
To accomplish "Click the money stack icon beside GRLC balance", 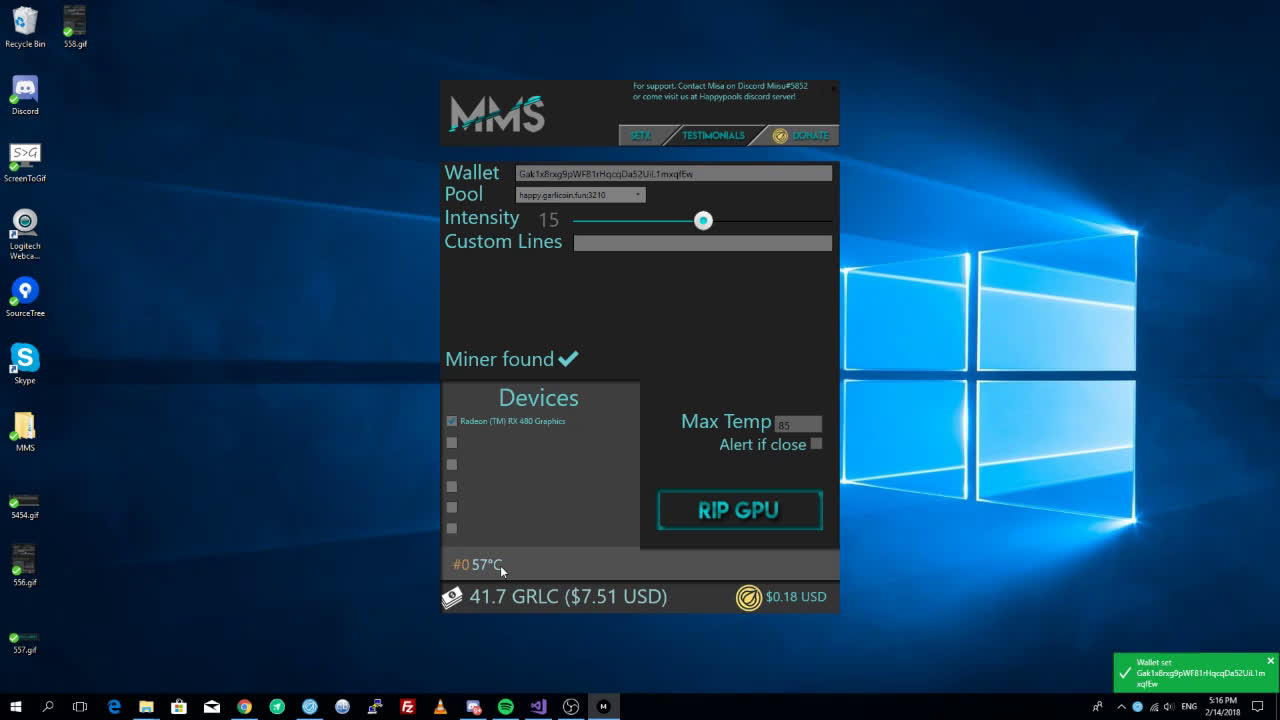I will point(452,596).
